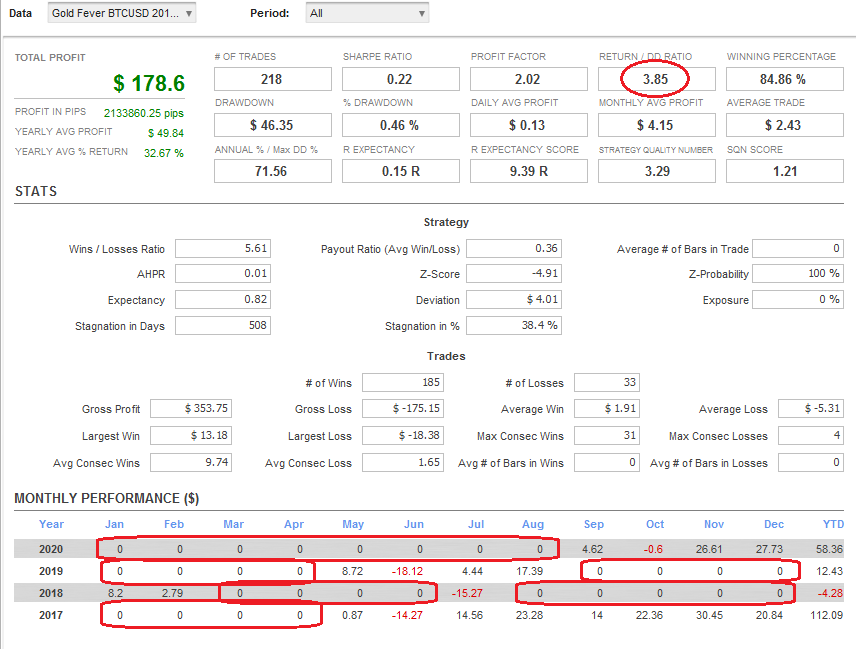Click 2017 November value 30.45
This screenshot has width=856, height=649.
[709, 615]
